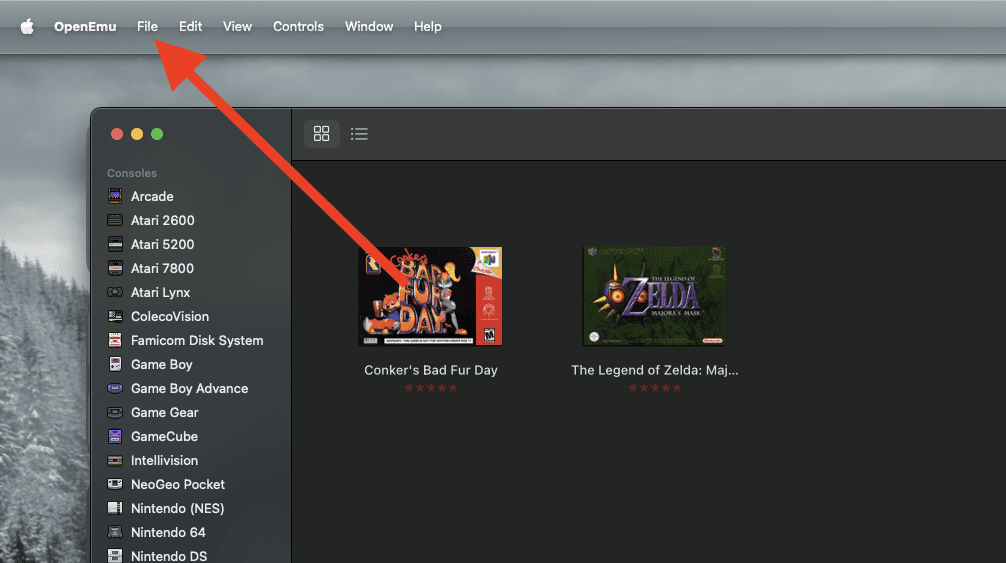This screenshot has height=563, width=1006.
Task: Click the Atari 5200 console icon
Action: [x=115, y=244]
